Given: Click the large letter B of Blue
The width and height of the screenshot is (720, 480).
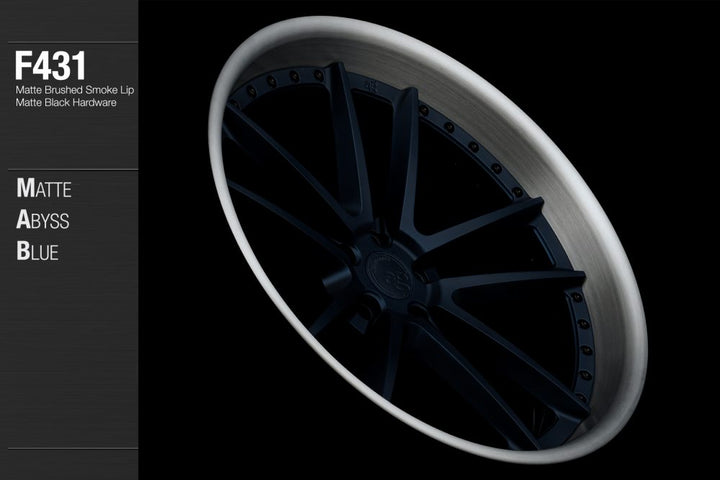Looking at the screenshot, I should 22,251.
